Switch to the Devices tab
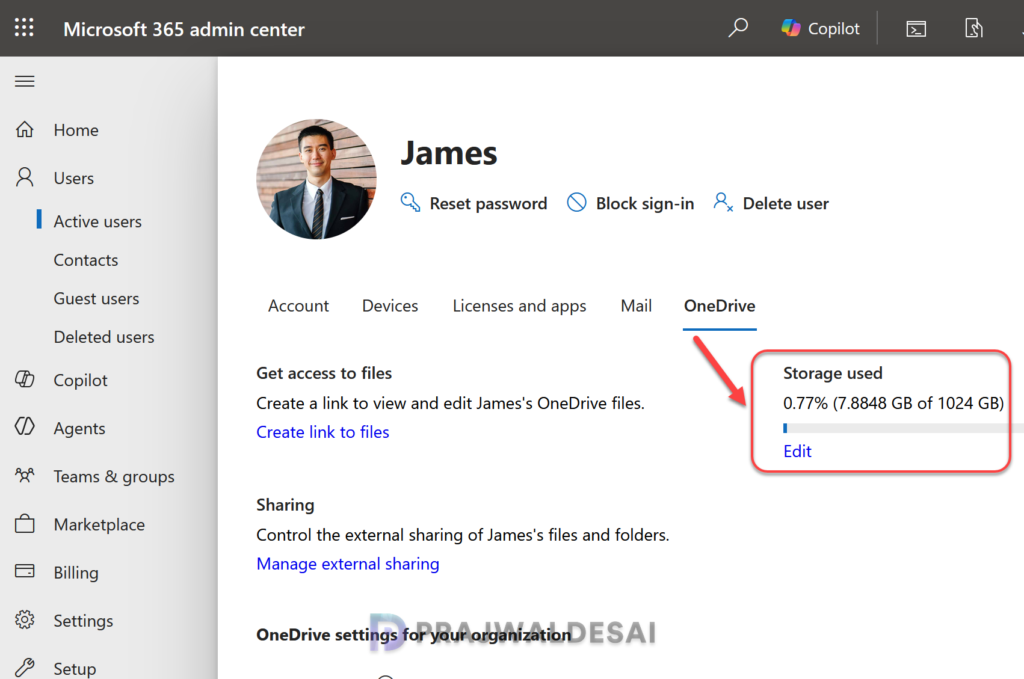Viewport: 1024px width, 679px height. click(390, 306)
